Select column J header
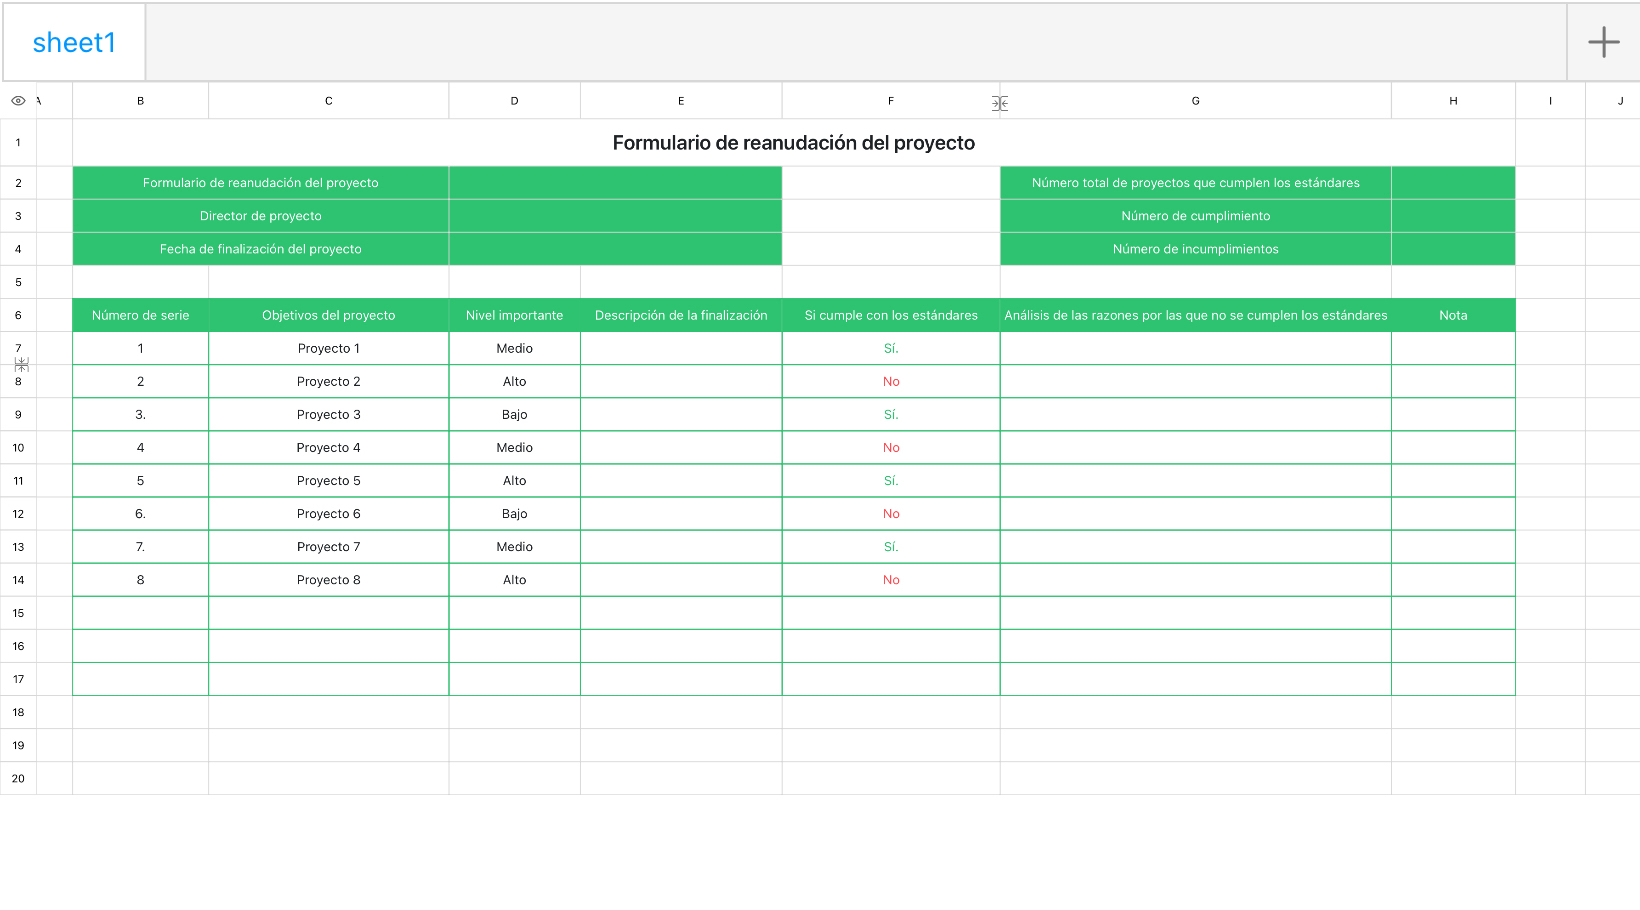The width and height of the screenshot is (1640, 910). click(x=1613, y=101)
